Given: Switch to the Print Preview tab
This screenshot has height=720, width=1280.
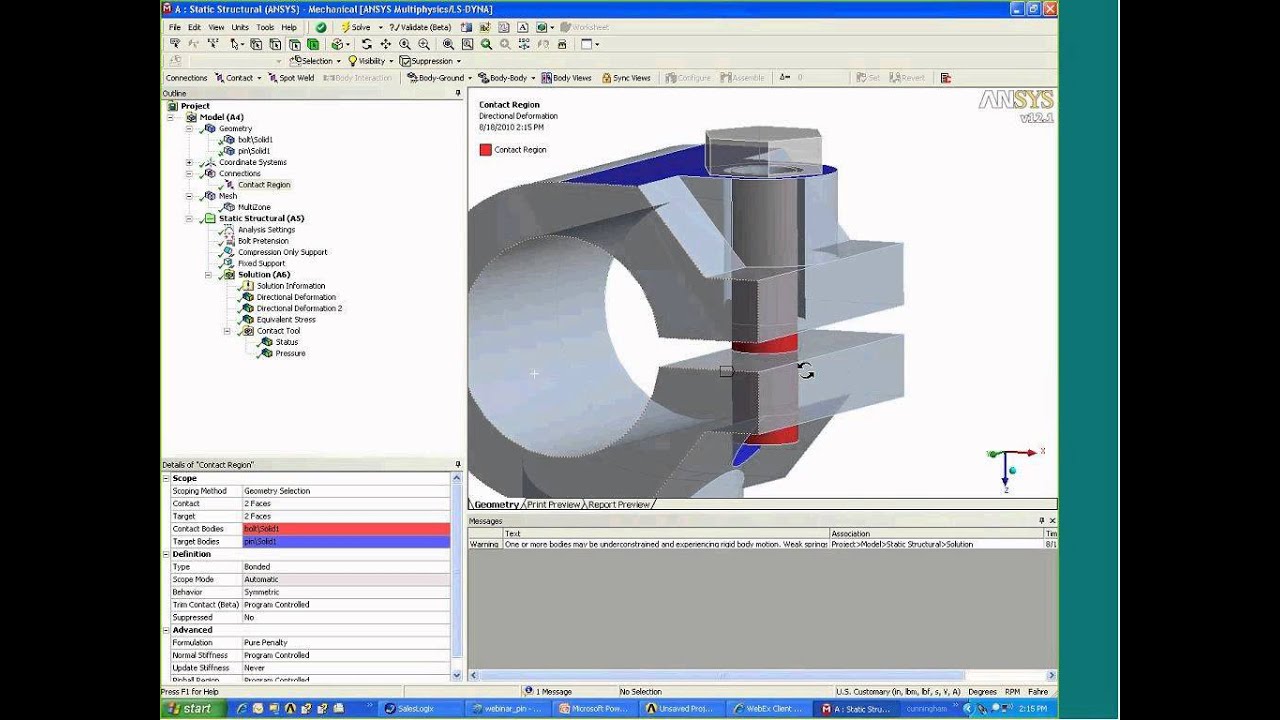Looking at the screenshot, I should pos(553,505).
